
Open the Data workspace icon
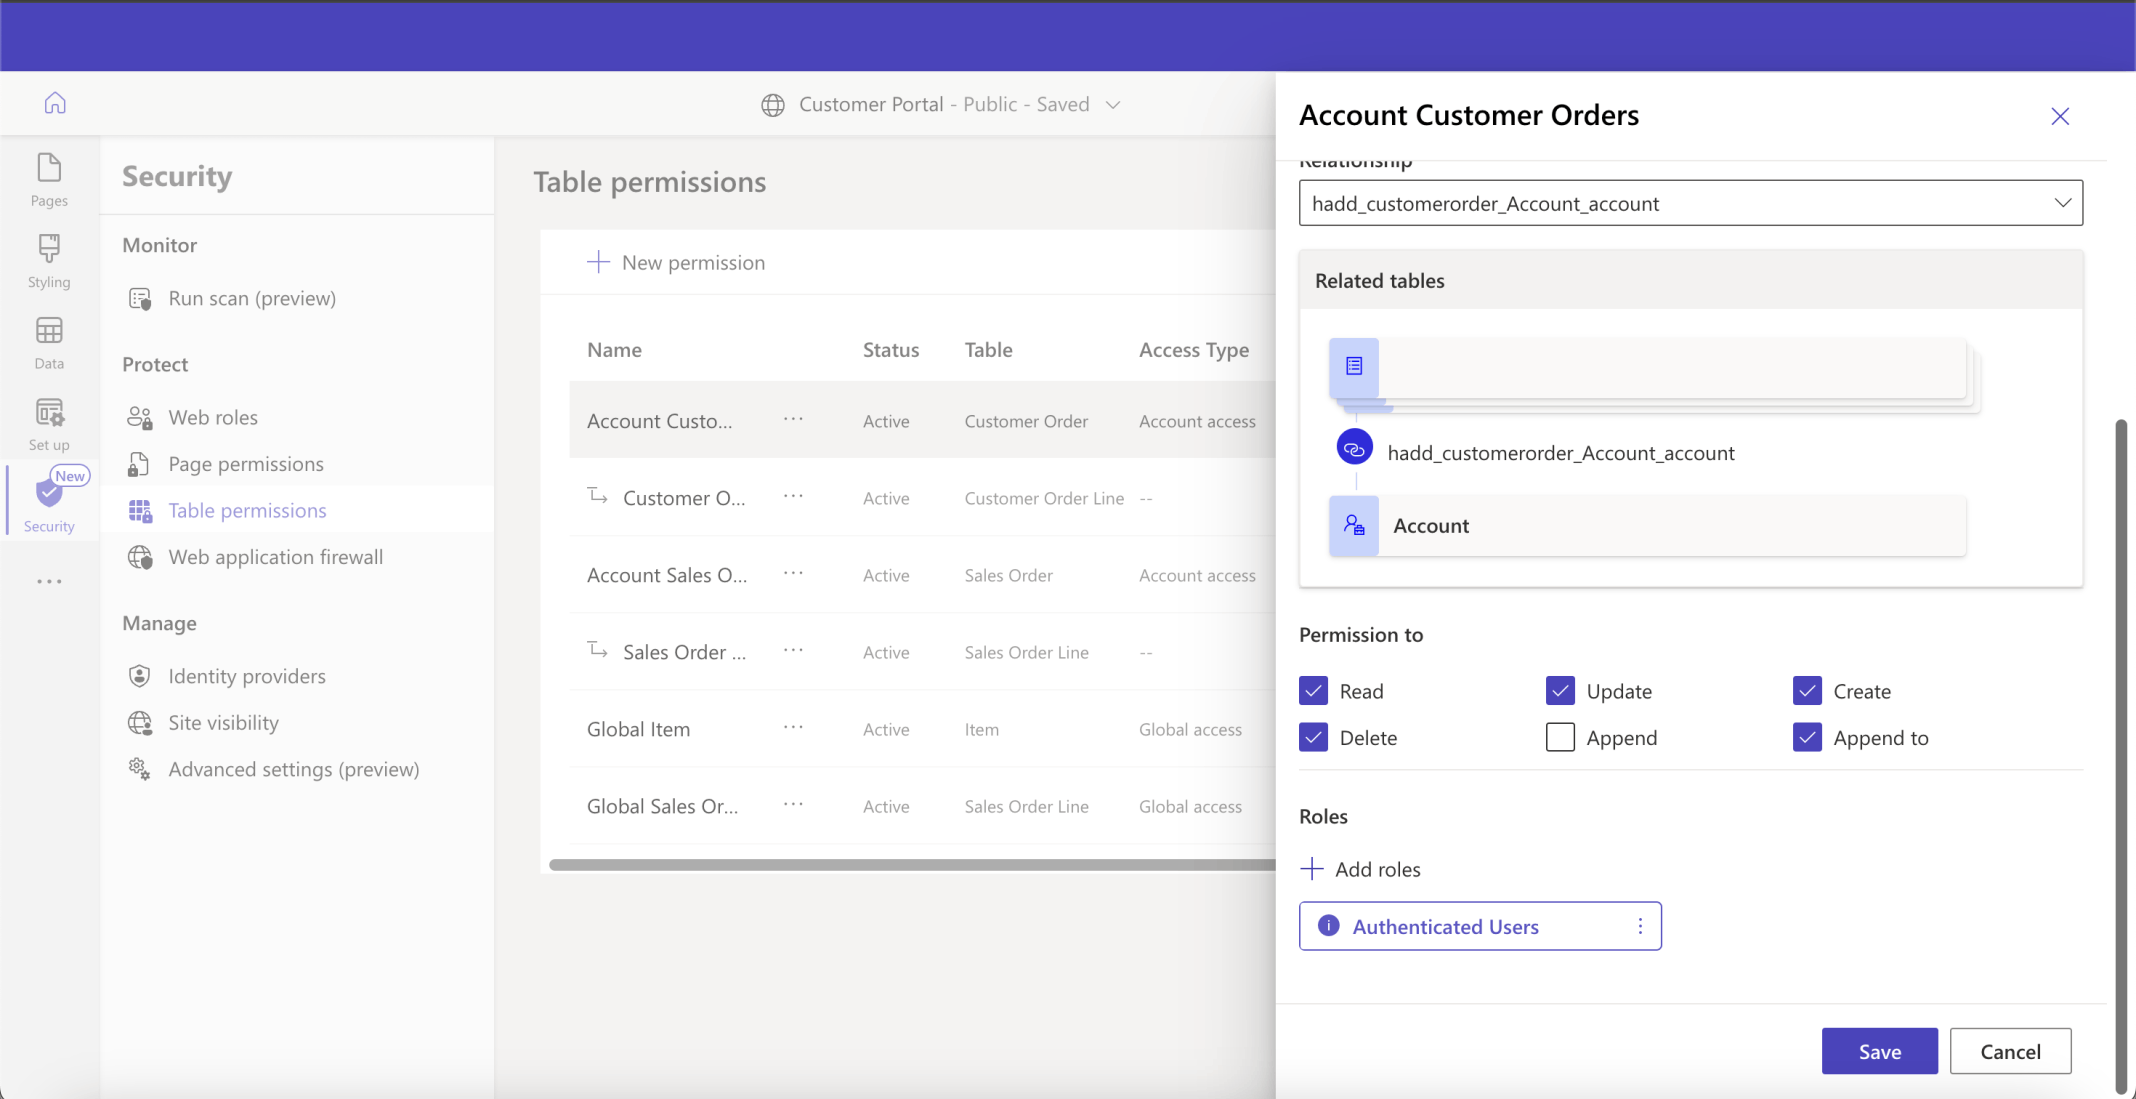click(x=49, y=341)
